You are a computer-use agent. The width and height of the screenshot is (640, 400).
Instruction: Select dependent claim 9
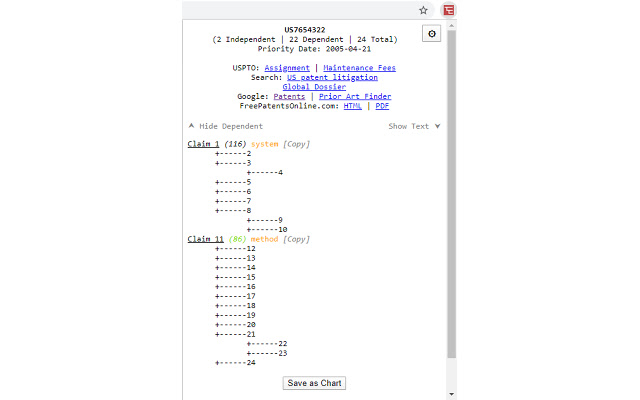click(x=280, y=220)
